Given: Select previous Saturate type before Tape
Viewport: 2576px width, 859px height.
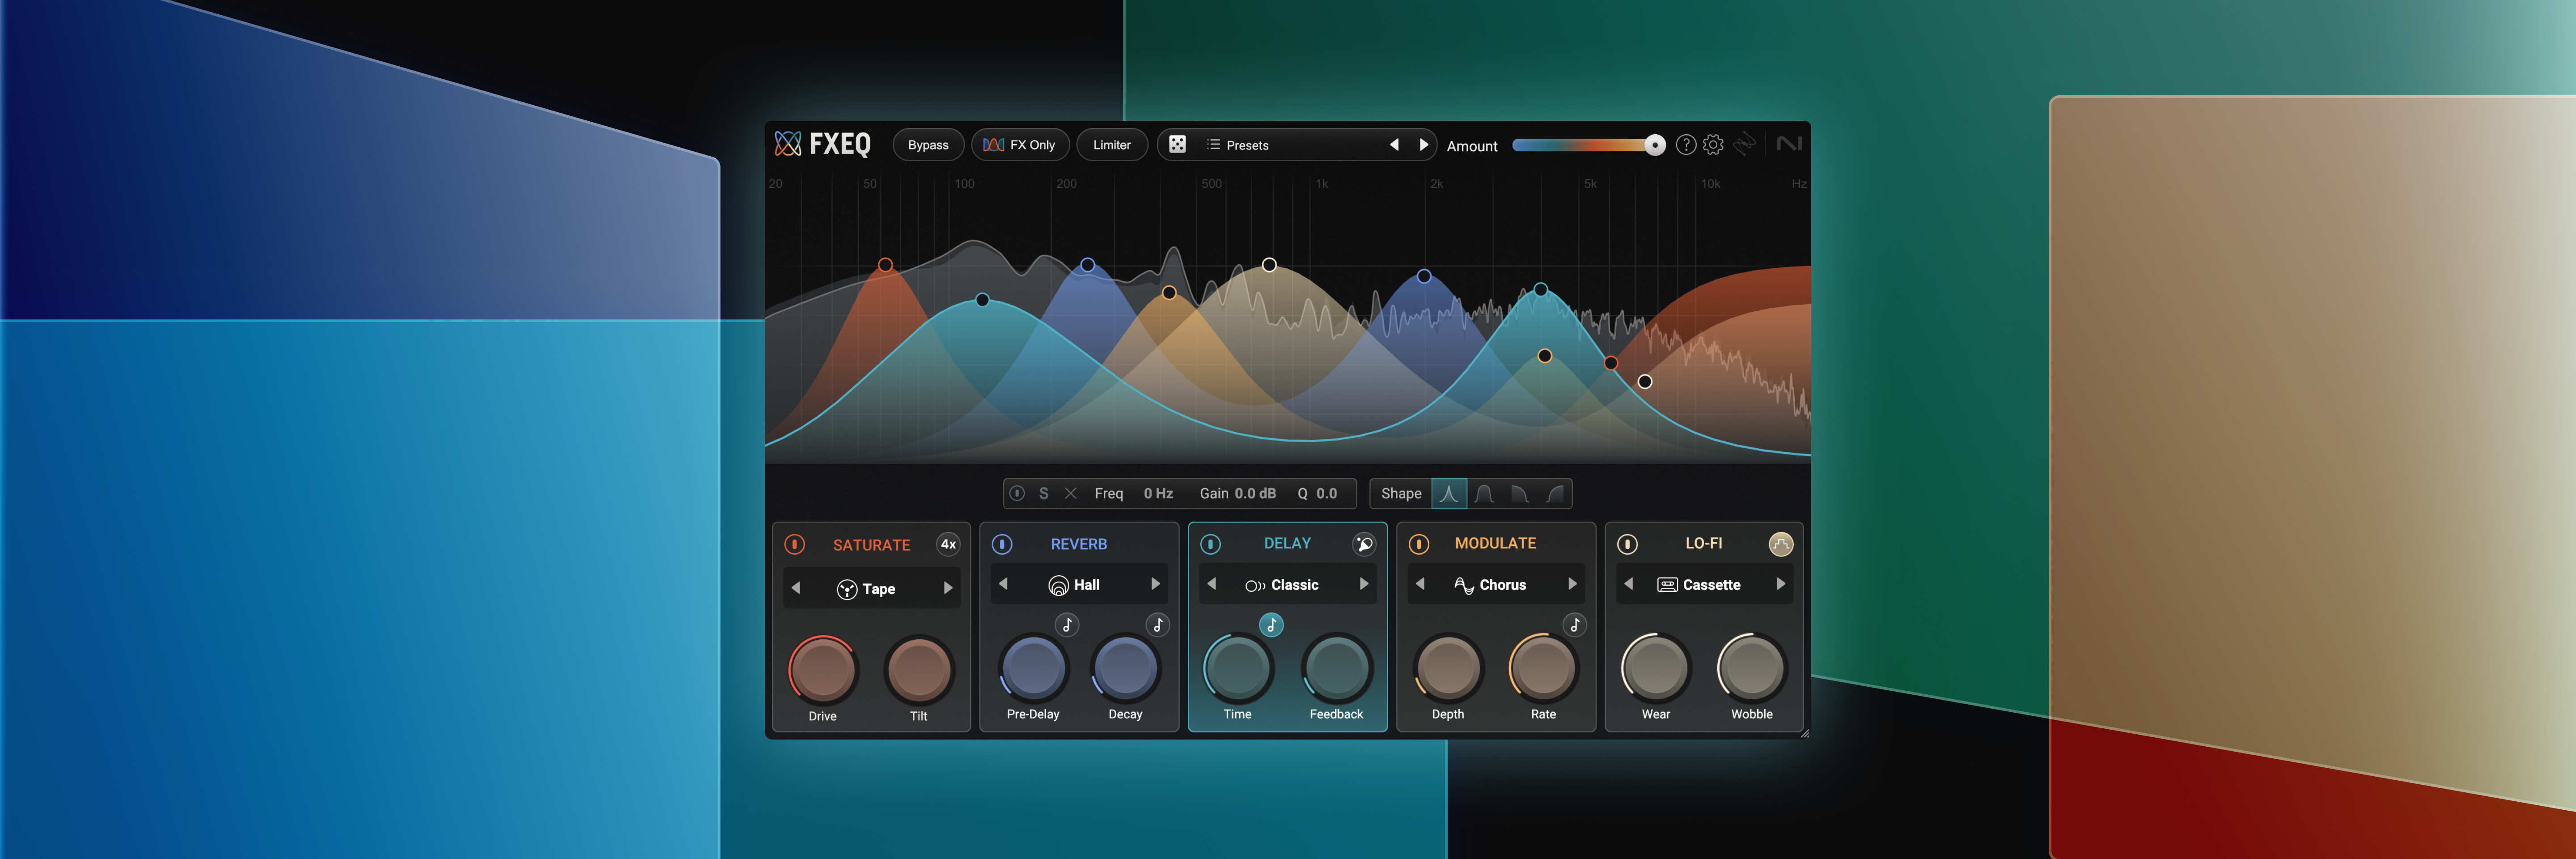Looking at the screenshot, I should pos(796,588).
